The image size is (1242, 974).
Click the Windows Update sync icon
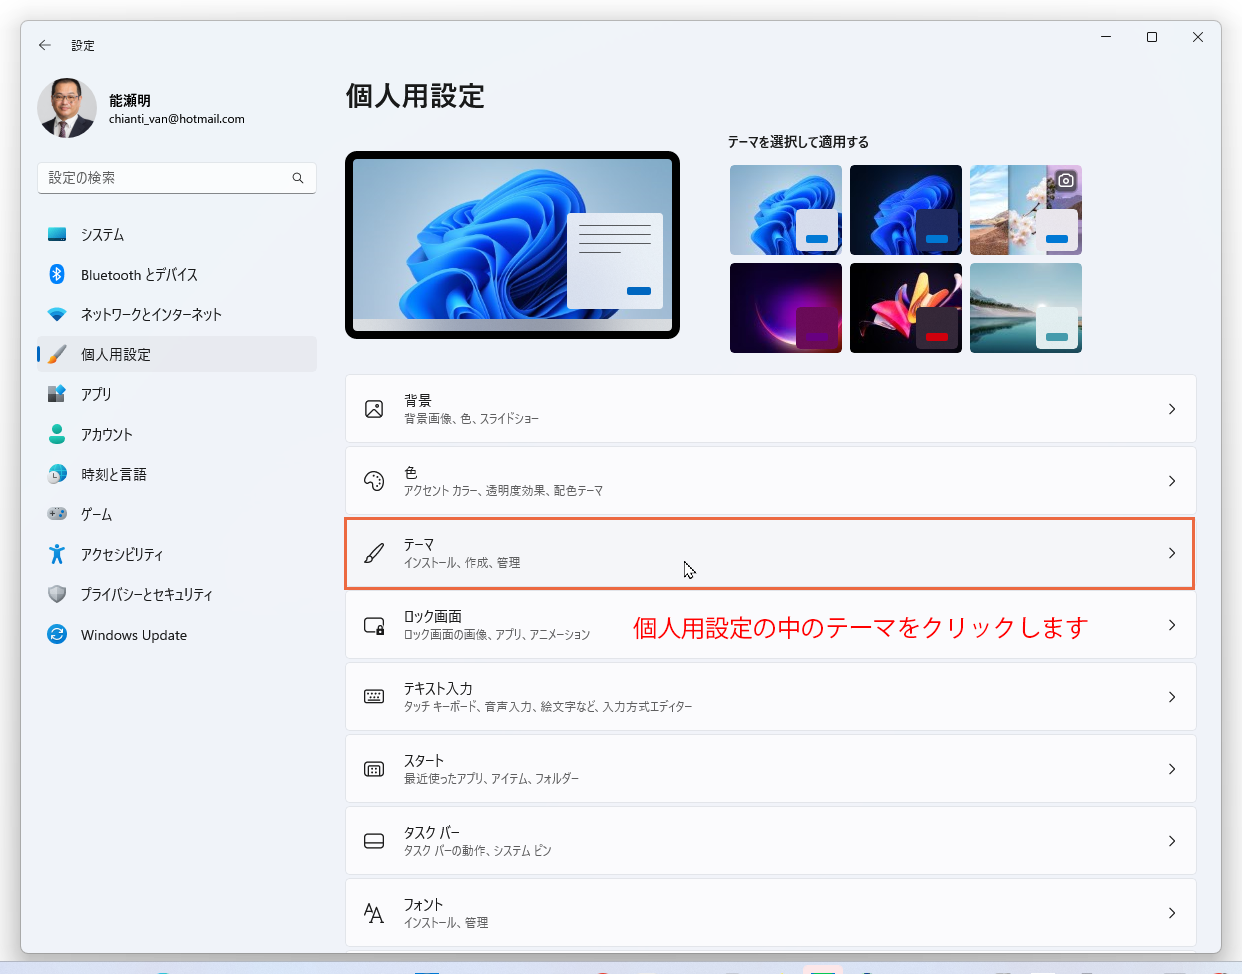coord(57,634)
